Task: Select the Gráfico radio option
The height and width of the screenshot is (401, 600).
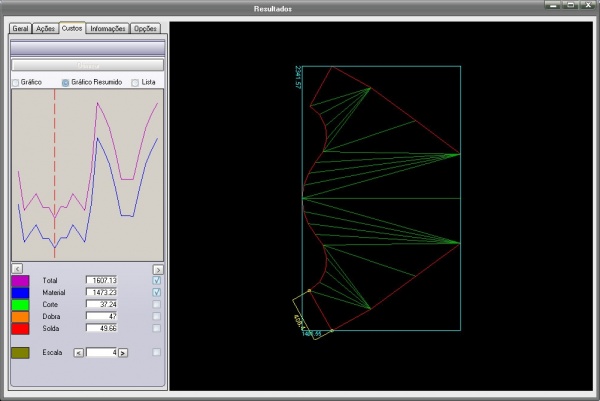Action: click(16, 82)
